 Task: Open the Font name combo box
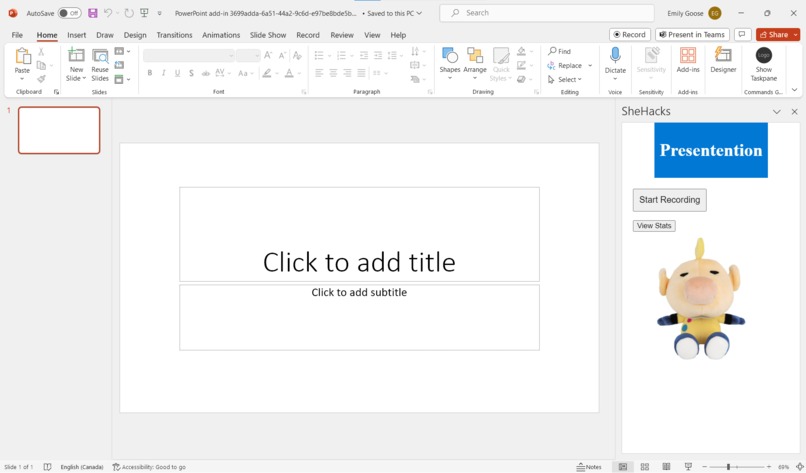click(189, 56)
